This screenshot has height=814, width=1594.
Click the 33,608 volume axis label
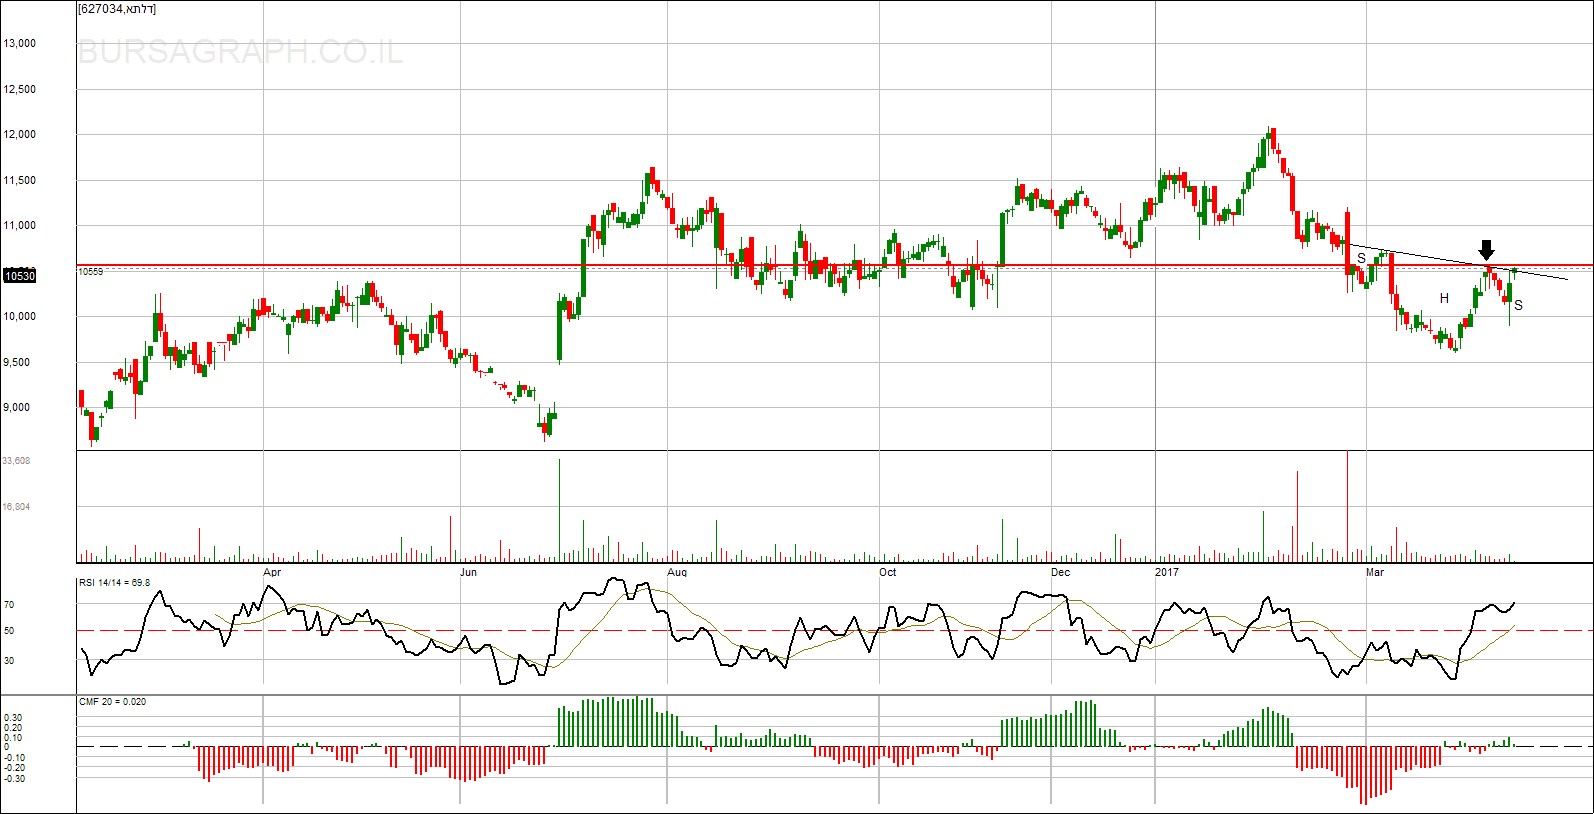point(16,461)
